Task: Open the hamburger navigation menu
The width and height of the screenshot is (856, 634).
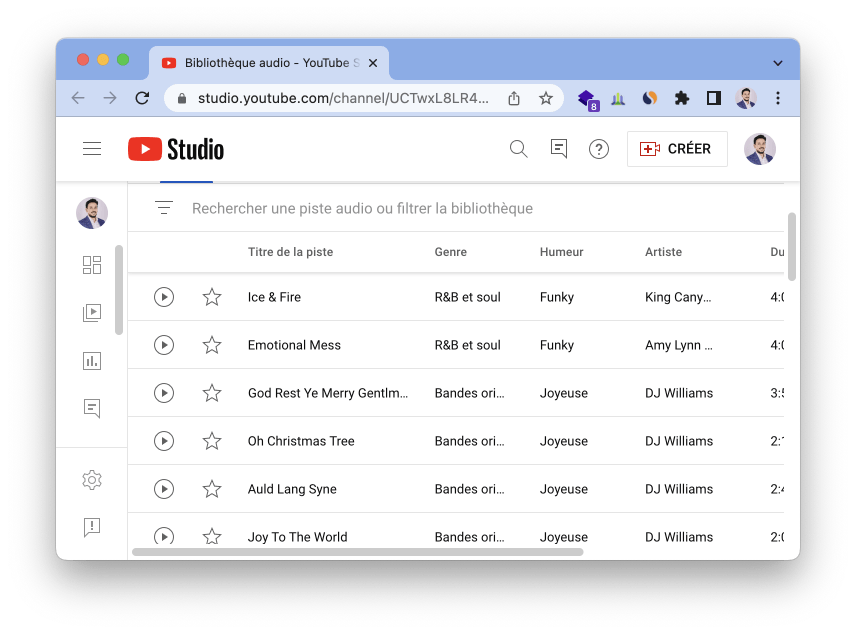Action: 92,149
